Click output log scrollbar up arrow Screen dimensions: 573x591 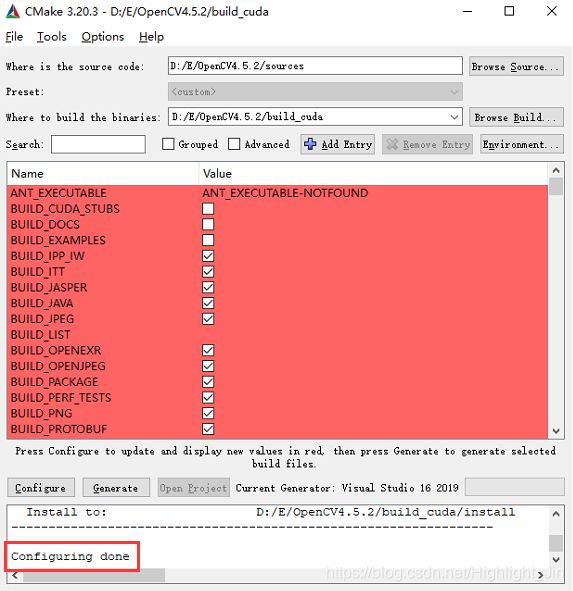[556, 513]
